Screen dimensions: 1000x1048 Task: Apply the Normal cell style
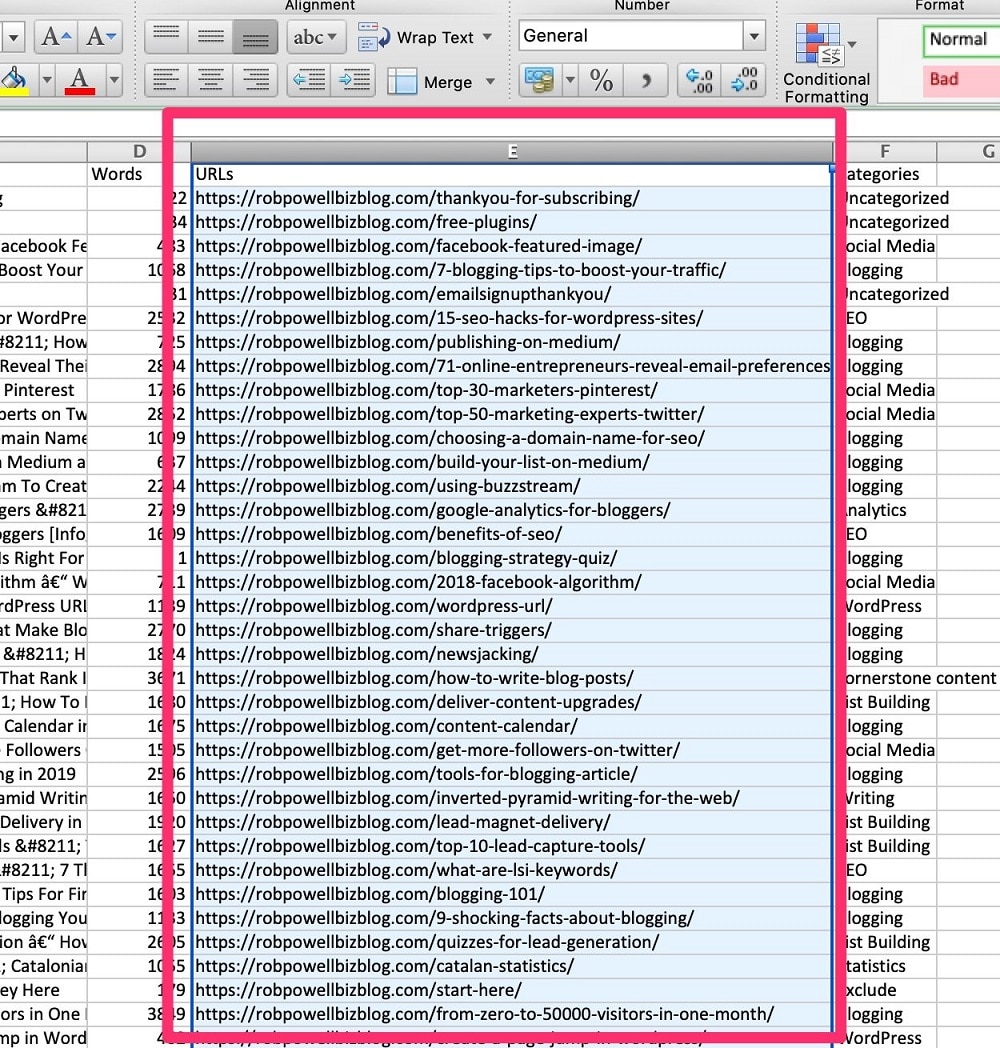961,39
